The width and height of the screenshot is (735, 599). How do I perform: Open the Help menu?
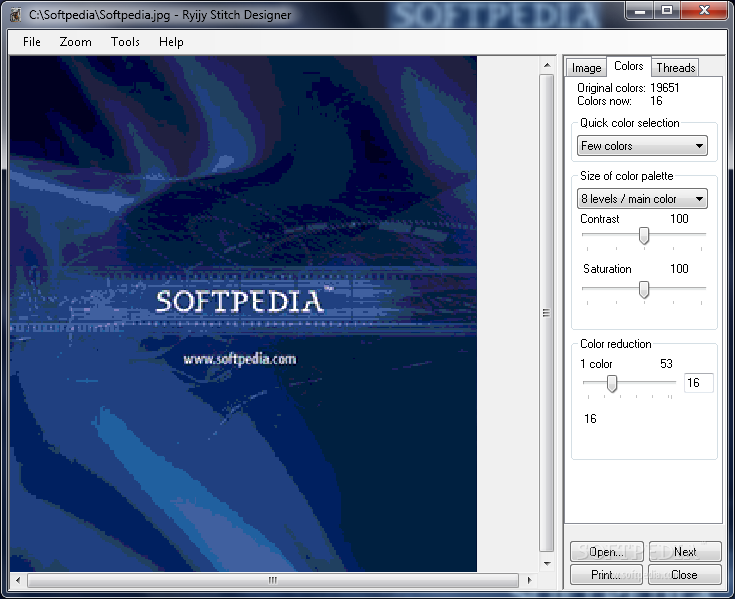(171, 42)
